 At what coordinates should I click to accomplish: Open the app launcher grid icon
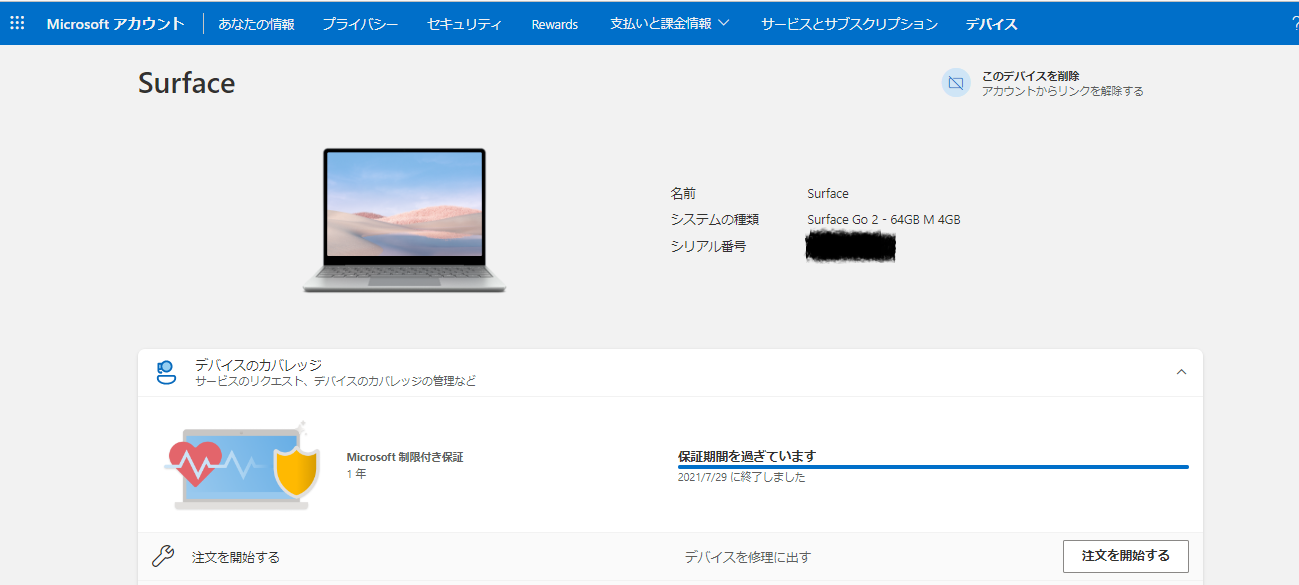(x=17, y=23)
